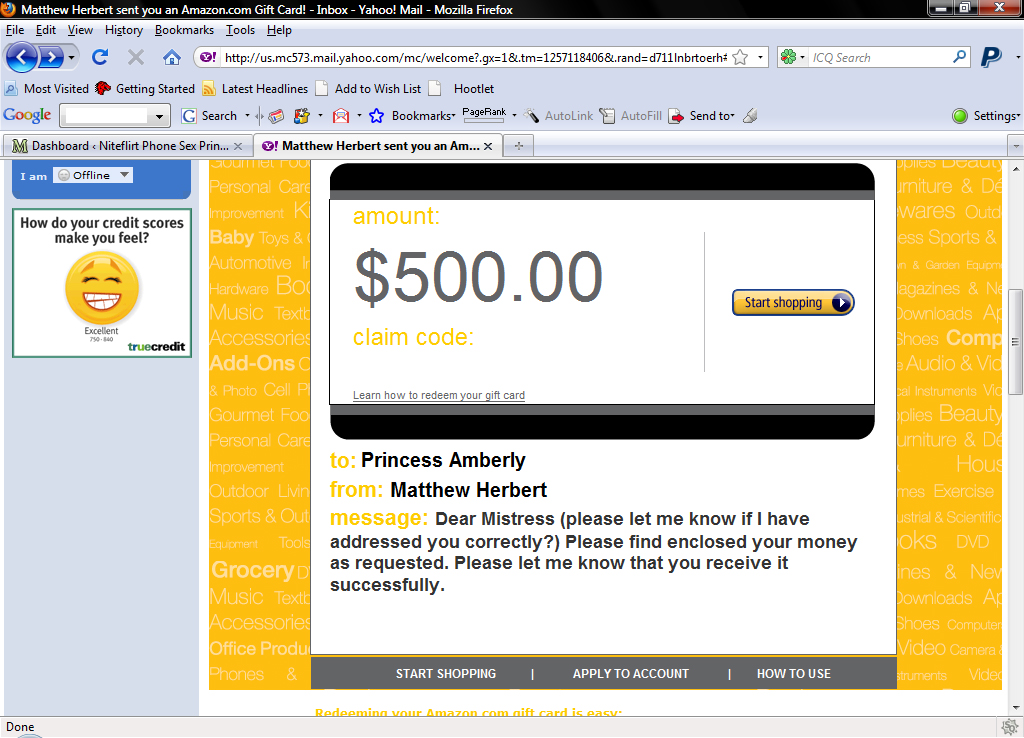Run the ICQ search with the magnifier
The width and height of the screenshot is (1024, 738).
click(x=959, y=57)
